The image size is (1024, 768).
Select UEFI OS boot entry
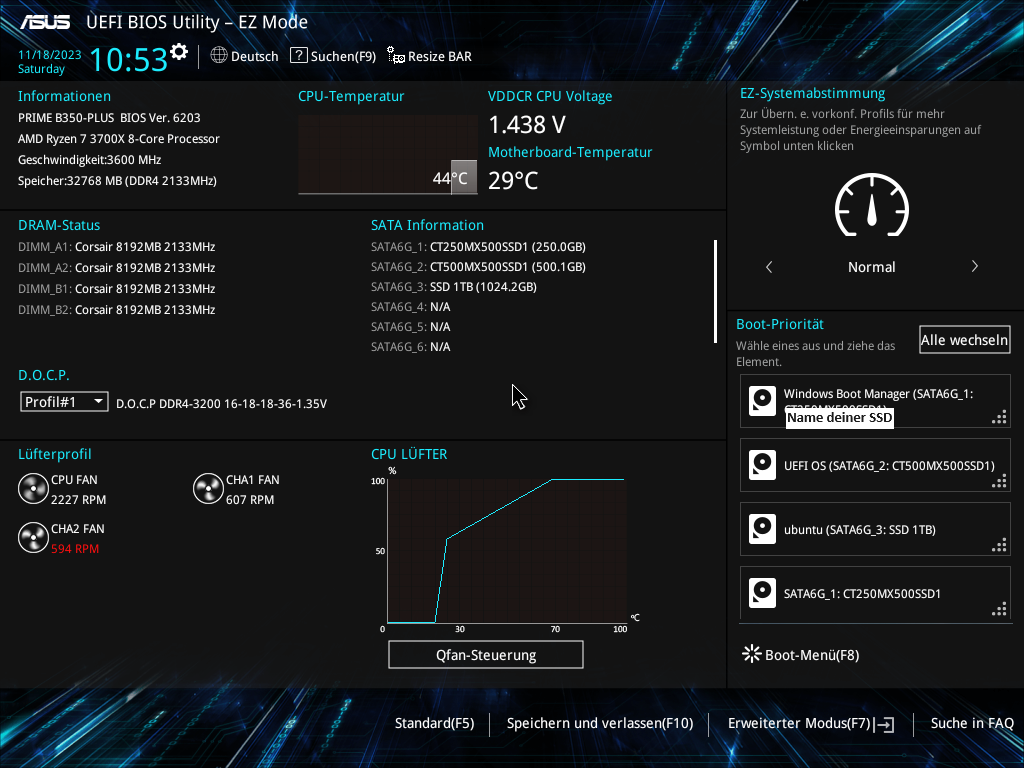[875, 465]
